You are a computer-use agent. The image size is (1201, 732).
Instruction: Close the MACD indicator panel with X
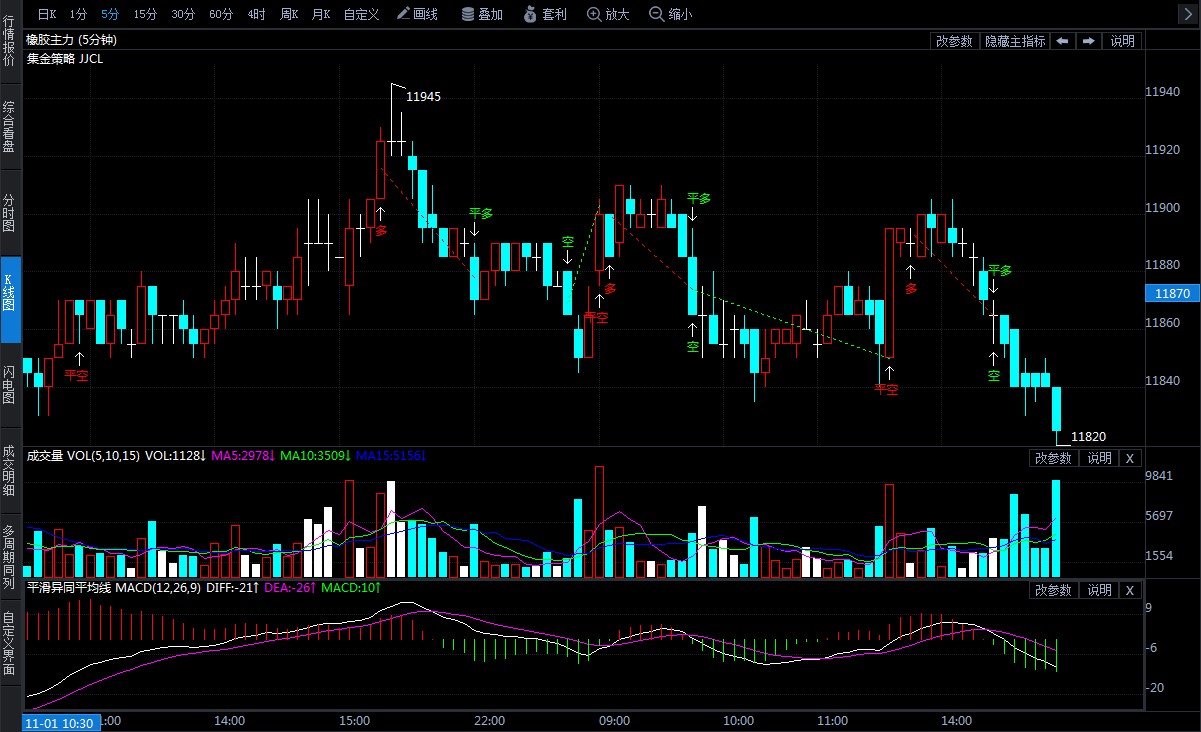pyautogui.click(x=1129, y=590)
